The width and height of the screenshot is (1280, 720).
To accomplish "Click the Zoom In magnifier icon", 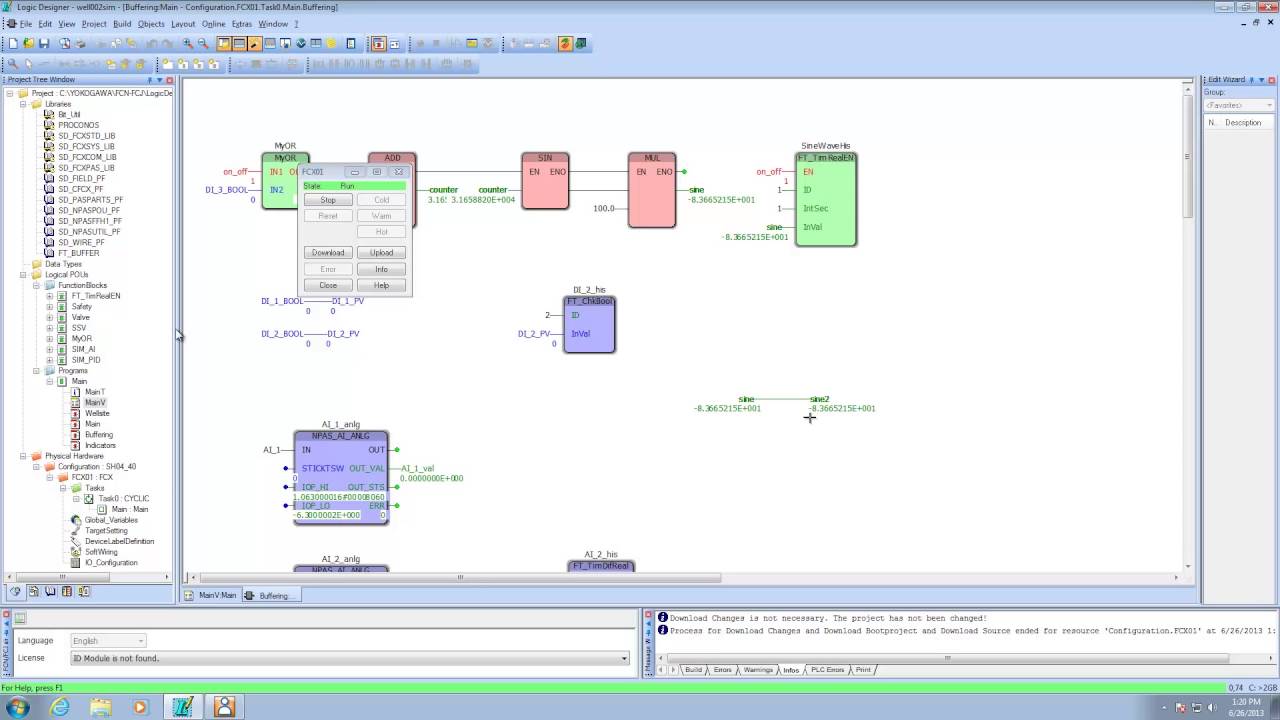I will 188,44.
